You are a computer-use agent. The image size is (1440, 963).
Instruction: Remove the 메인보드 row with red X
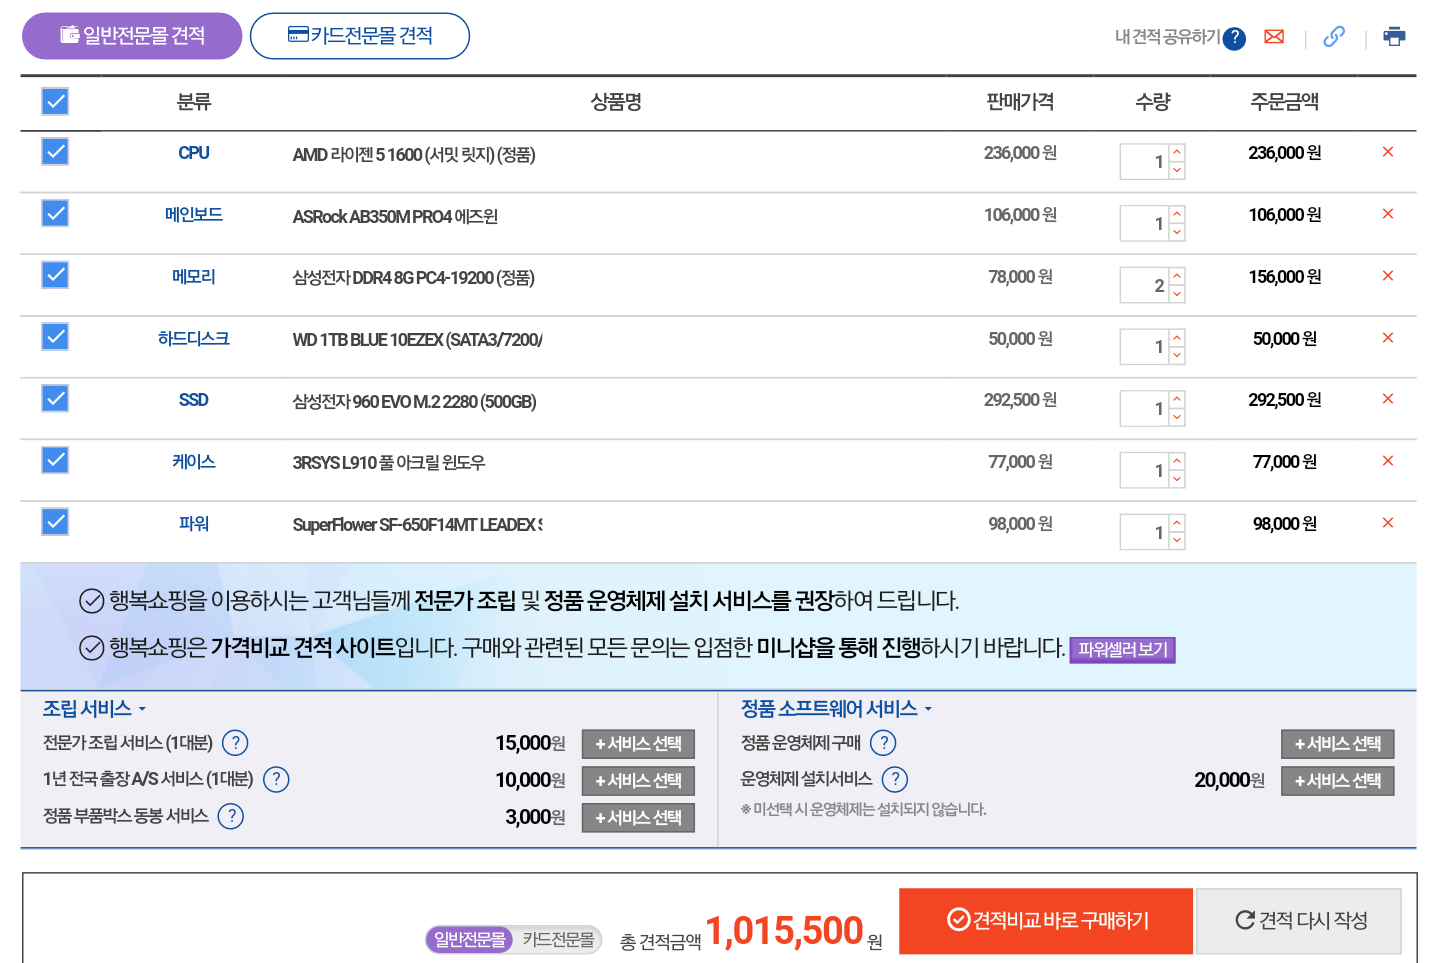click(x=1388, y=214)
